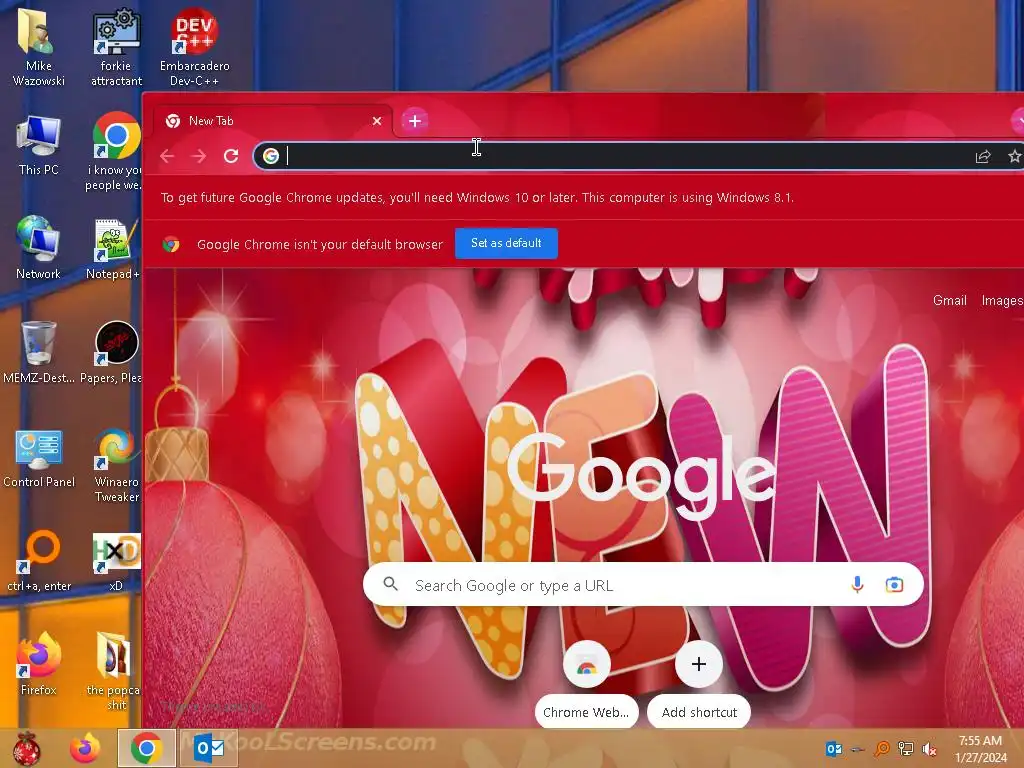
Task: Click Set as default button
Action: 506,243
